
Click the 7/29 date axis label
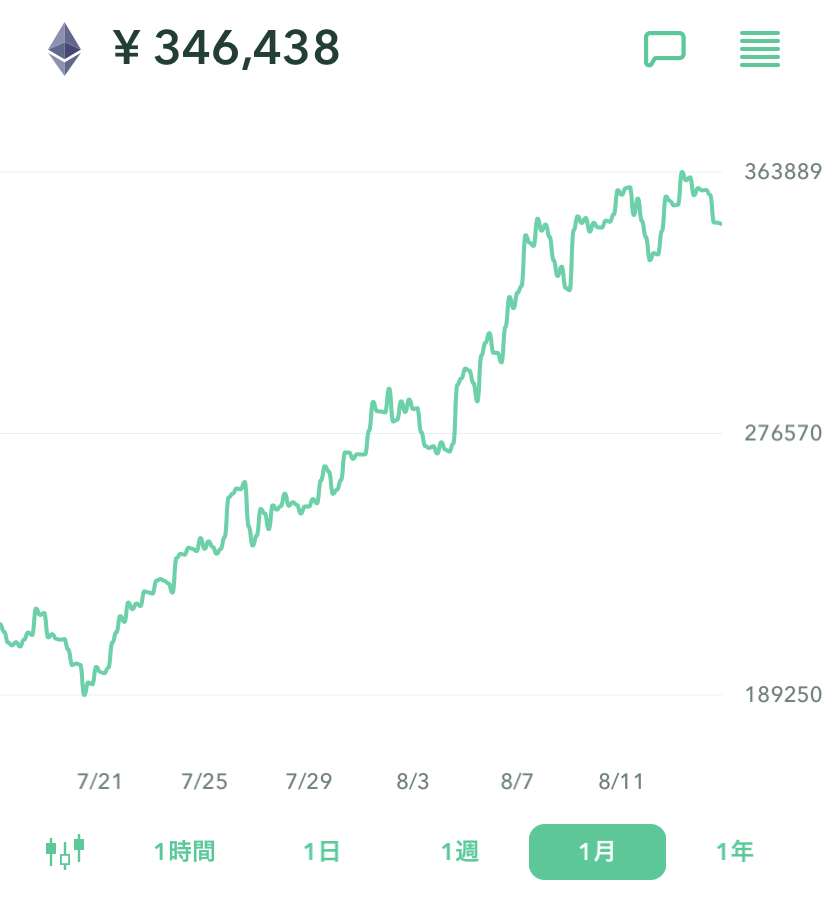coord(308,781)
